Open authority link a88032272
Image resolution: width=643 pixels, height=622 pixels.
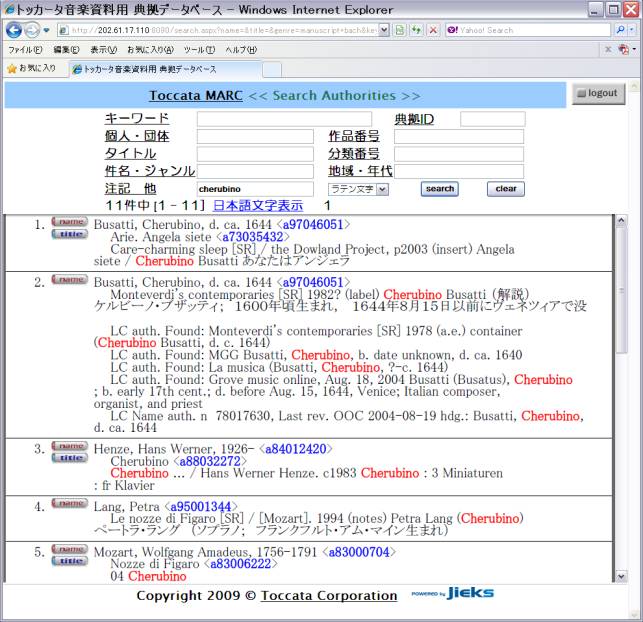tap(210, 461)
